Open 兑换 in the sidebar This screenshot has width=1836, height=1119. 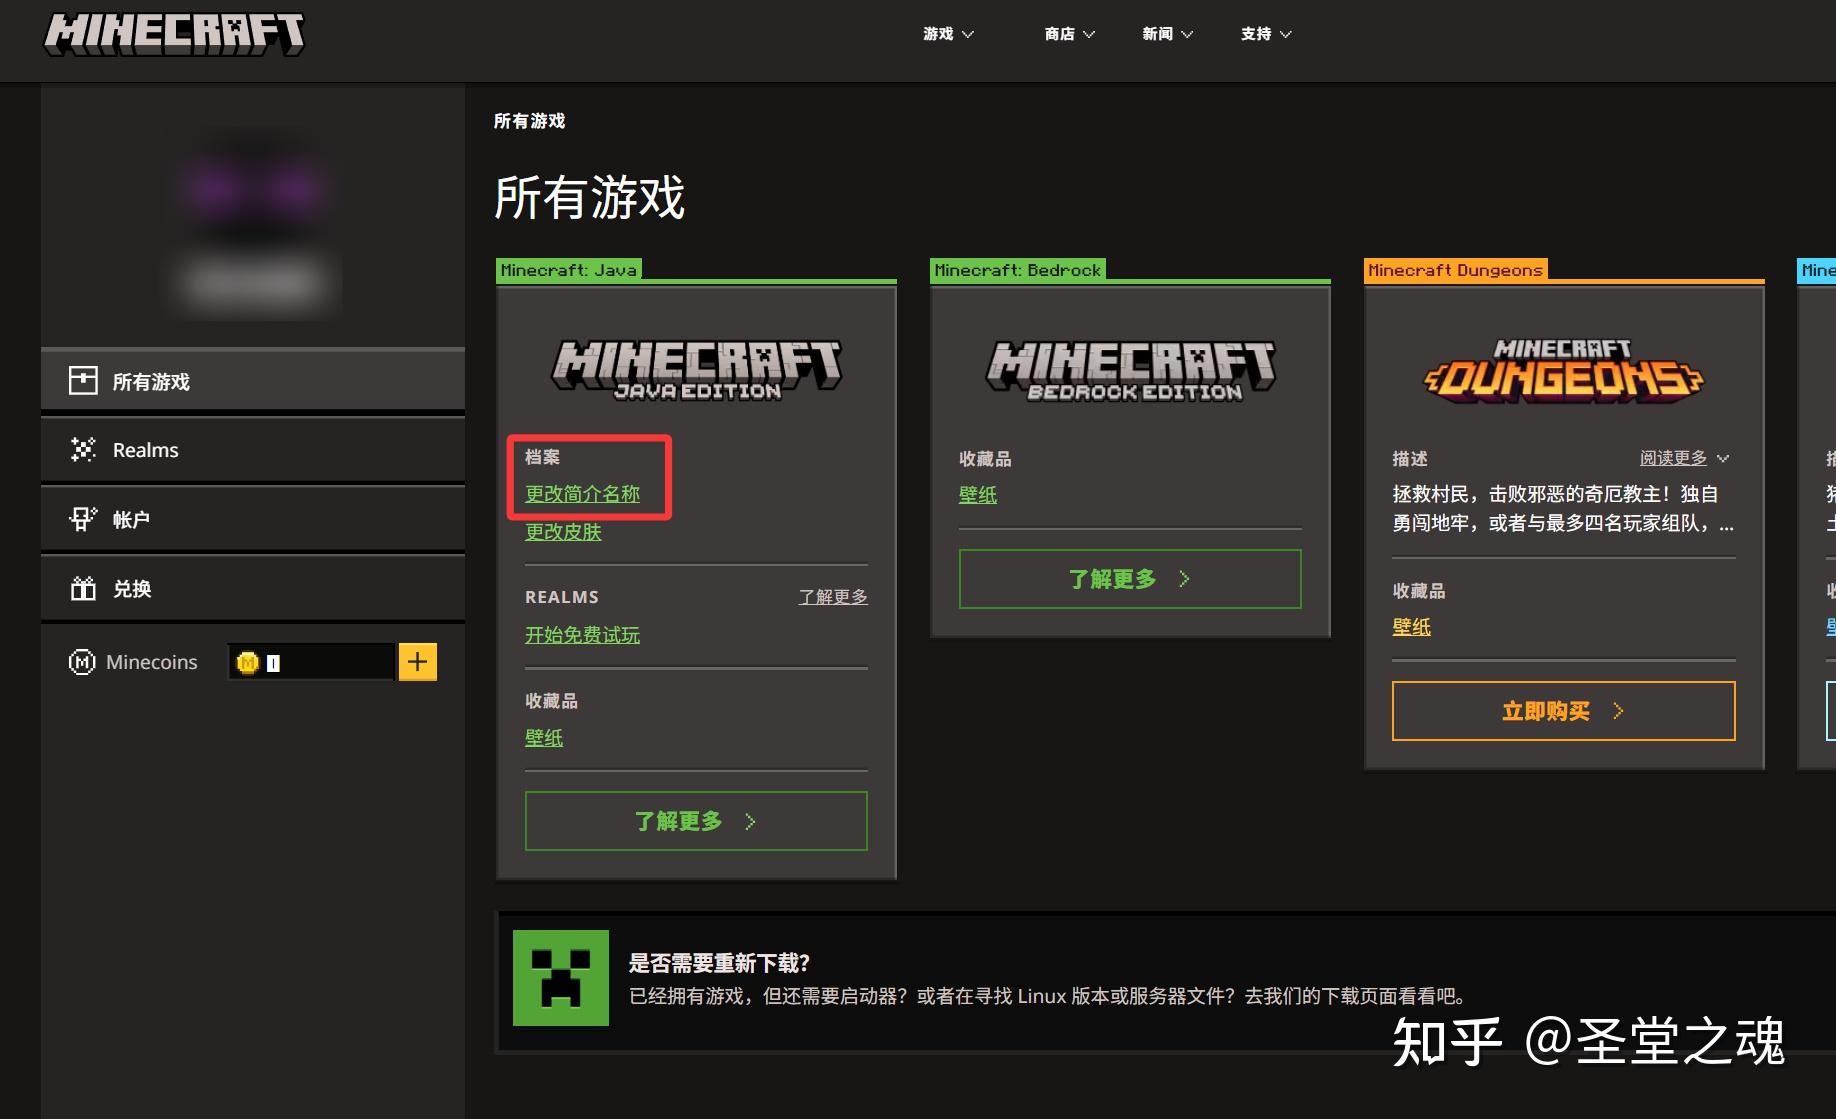click(253, 588)
